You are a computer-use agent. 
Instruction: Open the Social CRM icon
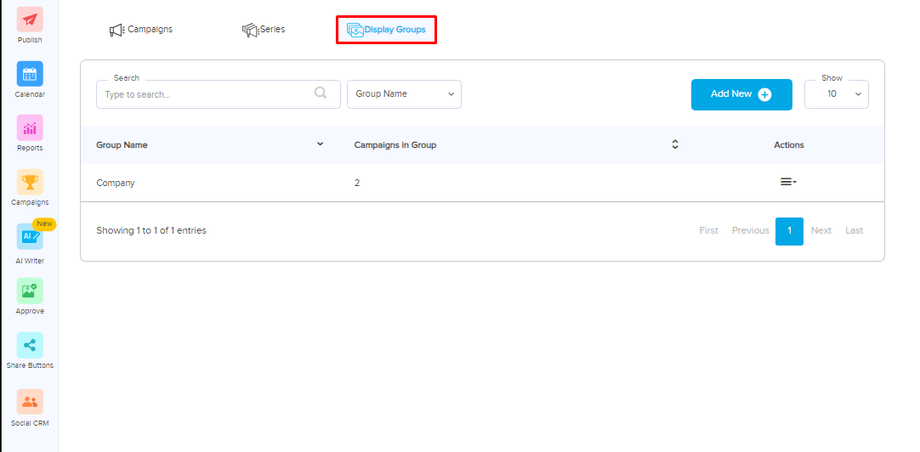30,402
